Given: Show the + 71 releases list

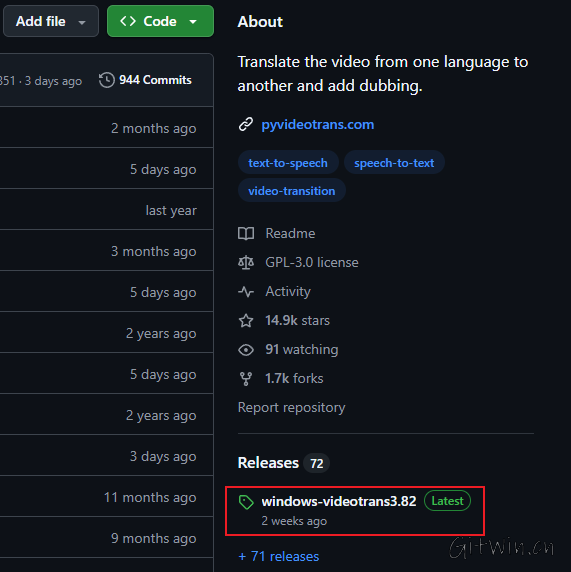Looking at the screenshot, I should pos(278,556).
